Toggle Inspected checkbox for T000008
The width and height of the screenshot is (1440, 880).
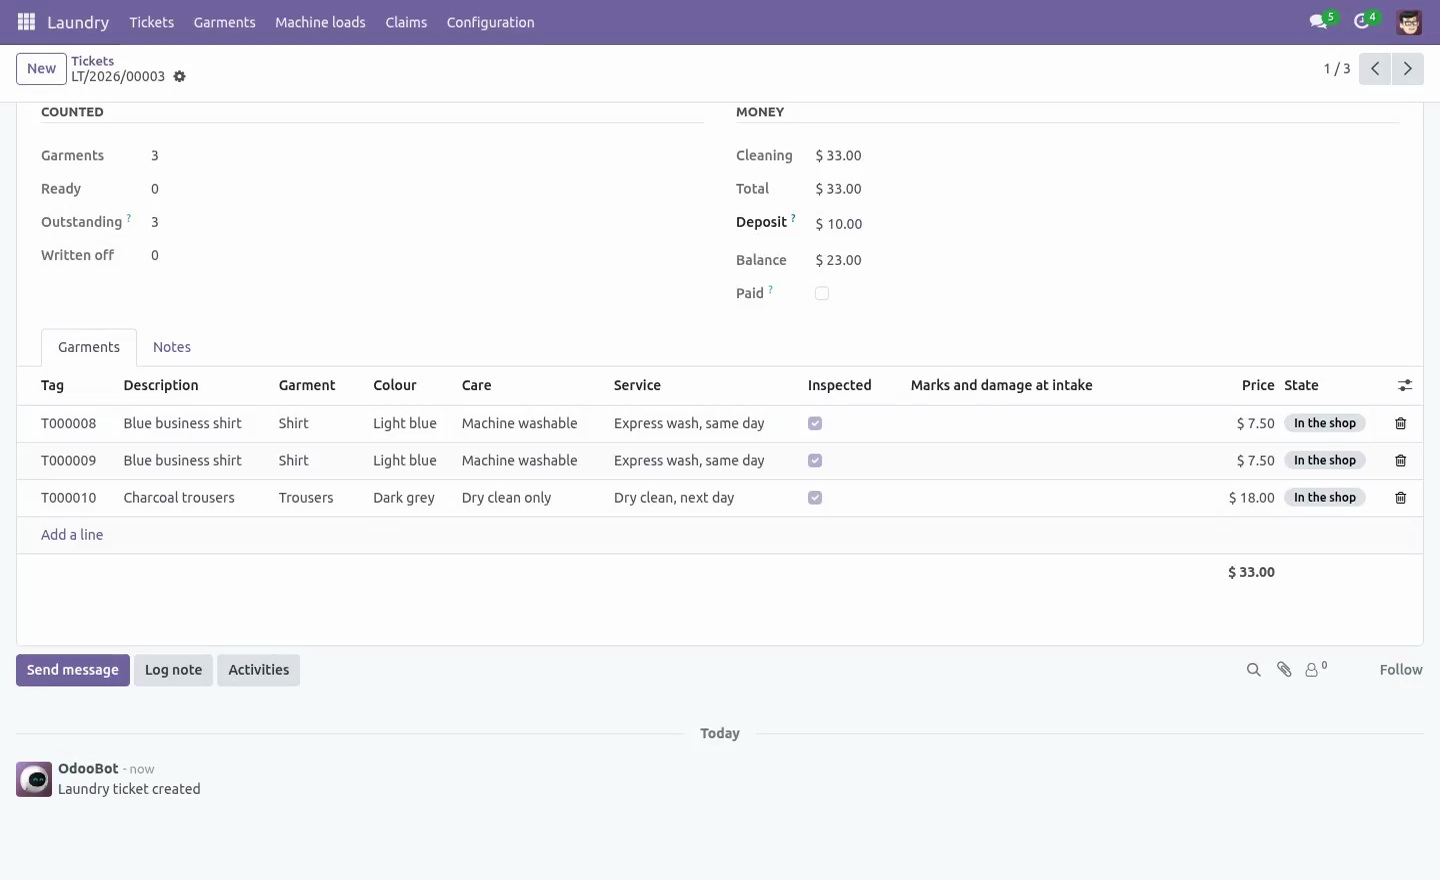[815, 424]
